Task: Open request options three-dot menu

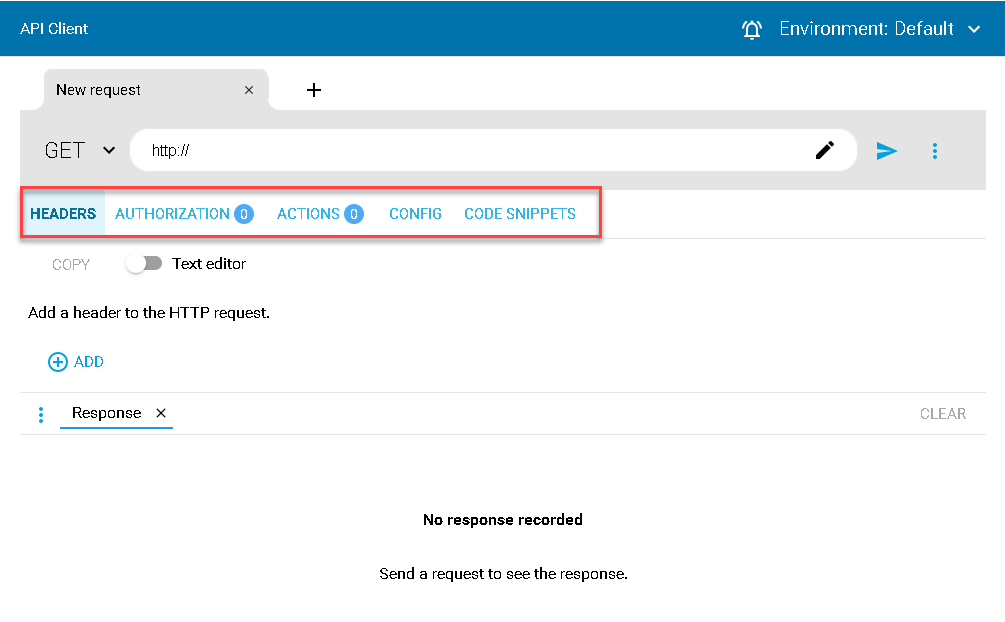Action: tap(934, 151)
